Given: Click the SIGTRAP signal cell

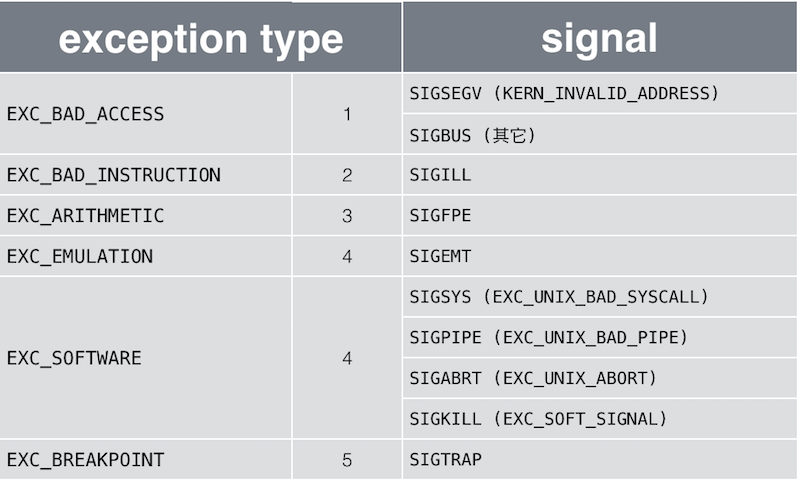Looking at the screenshot, I should click(446, 460).
